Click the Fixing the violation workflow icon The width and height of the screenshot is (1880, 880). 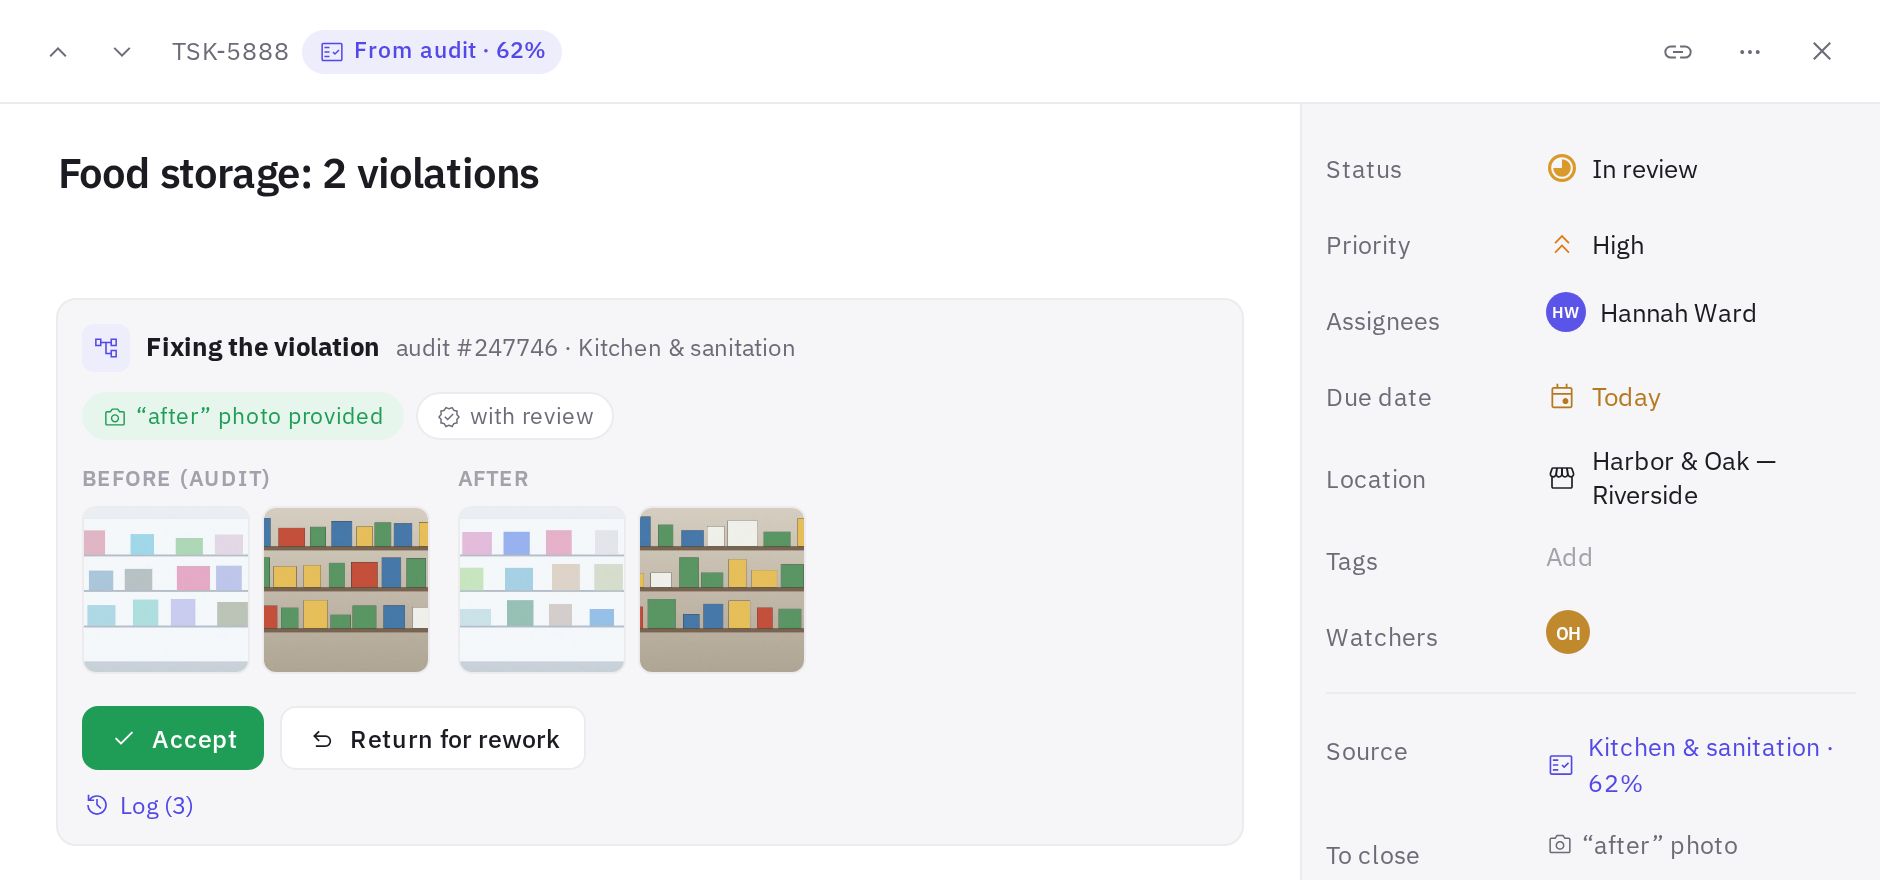click(106, 348)
